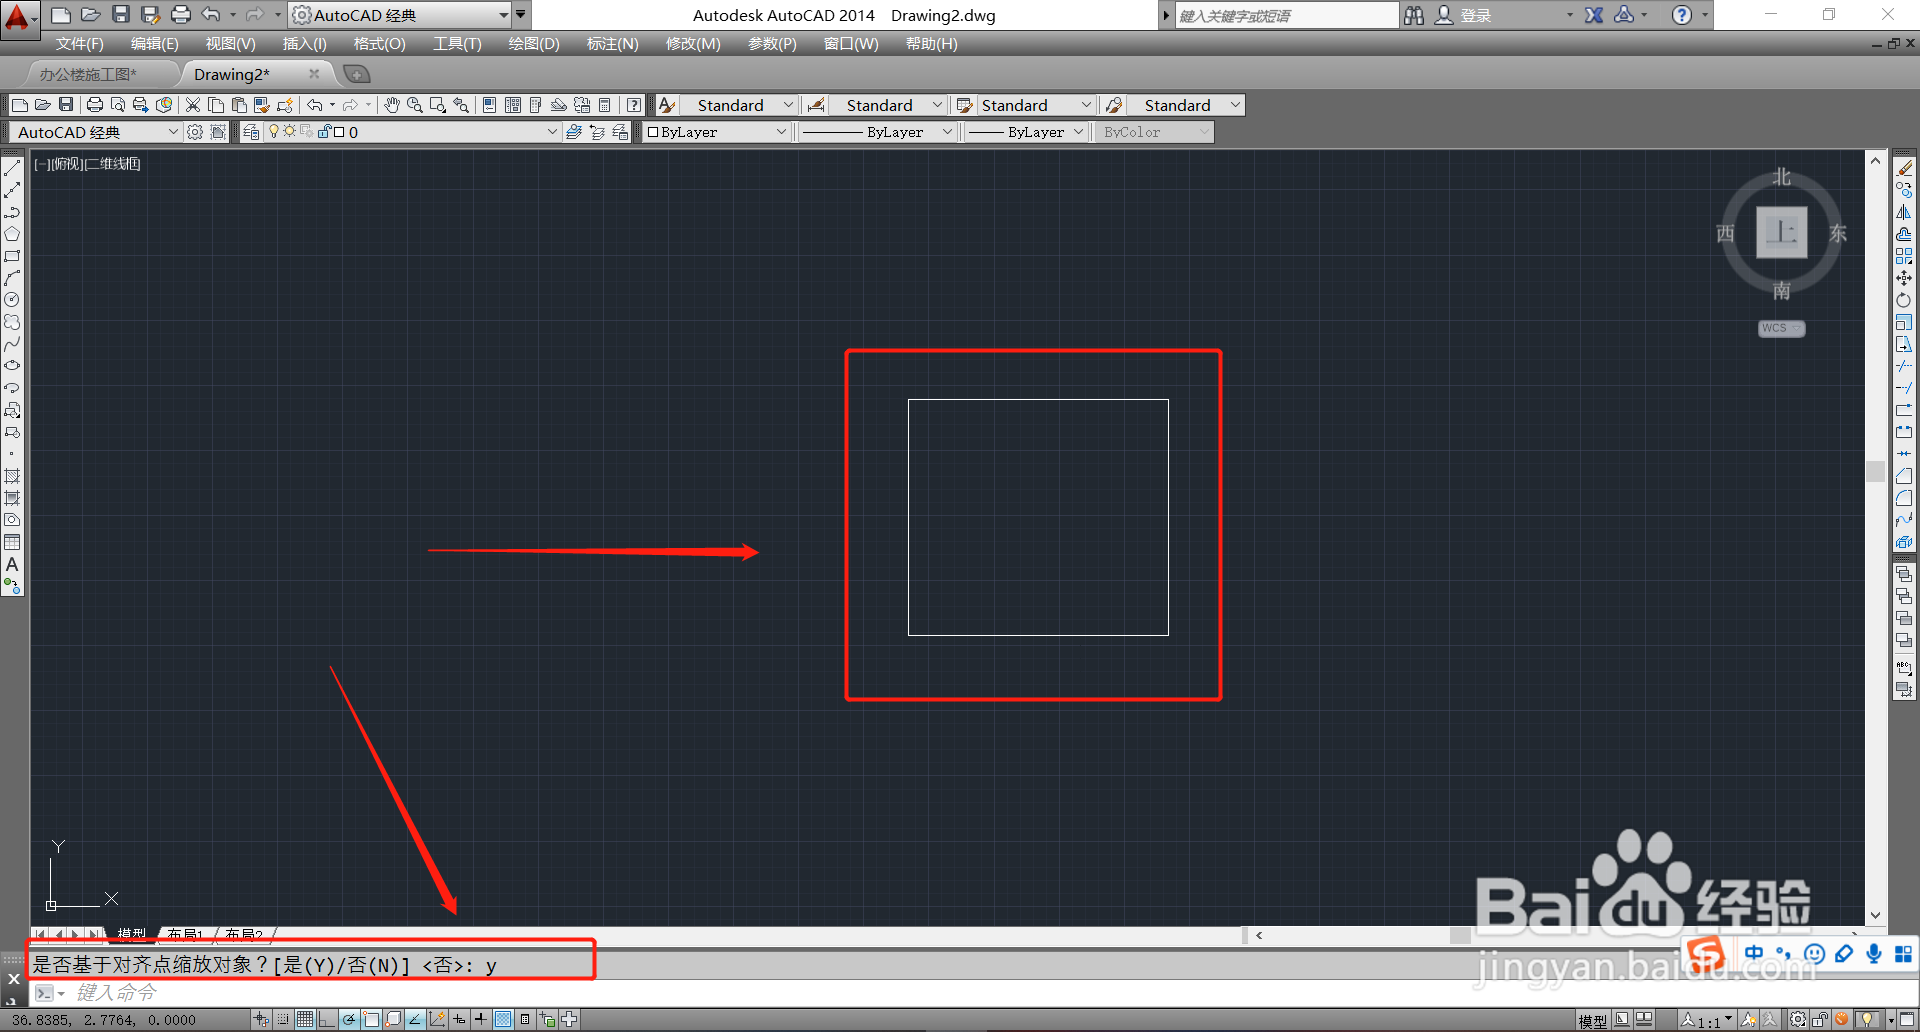Toggle Grid Display in status bar
This screenshot has width=1920, height=1032.
305,1019
